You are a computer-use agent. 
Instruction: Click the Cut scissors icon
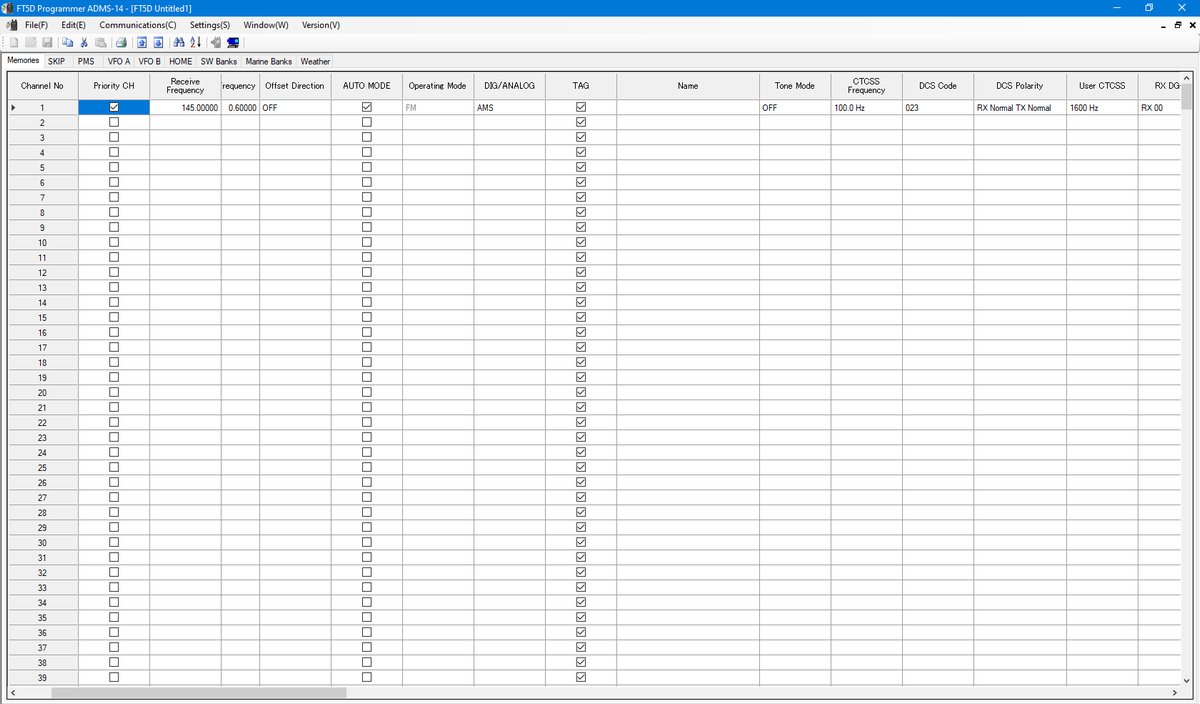(84, 42)
